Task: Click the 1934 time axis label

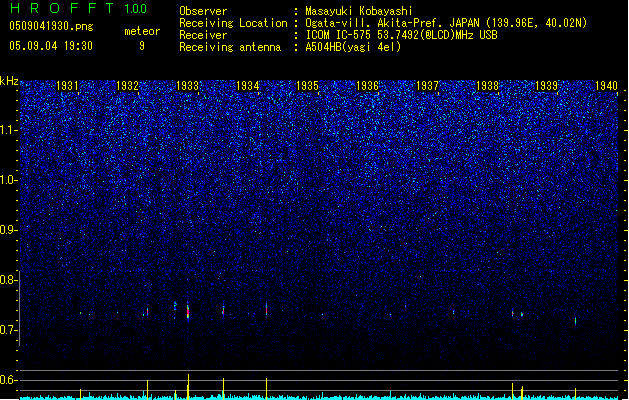Action: [248, 85]
